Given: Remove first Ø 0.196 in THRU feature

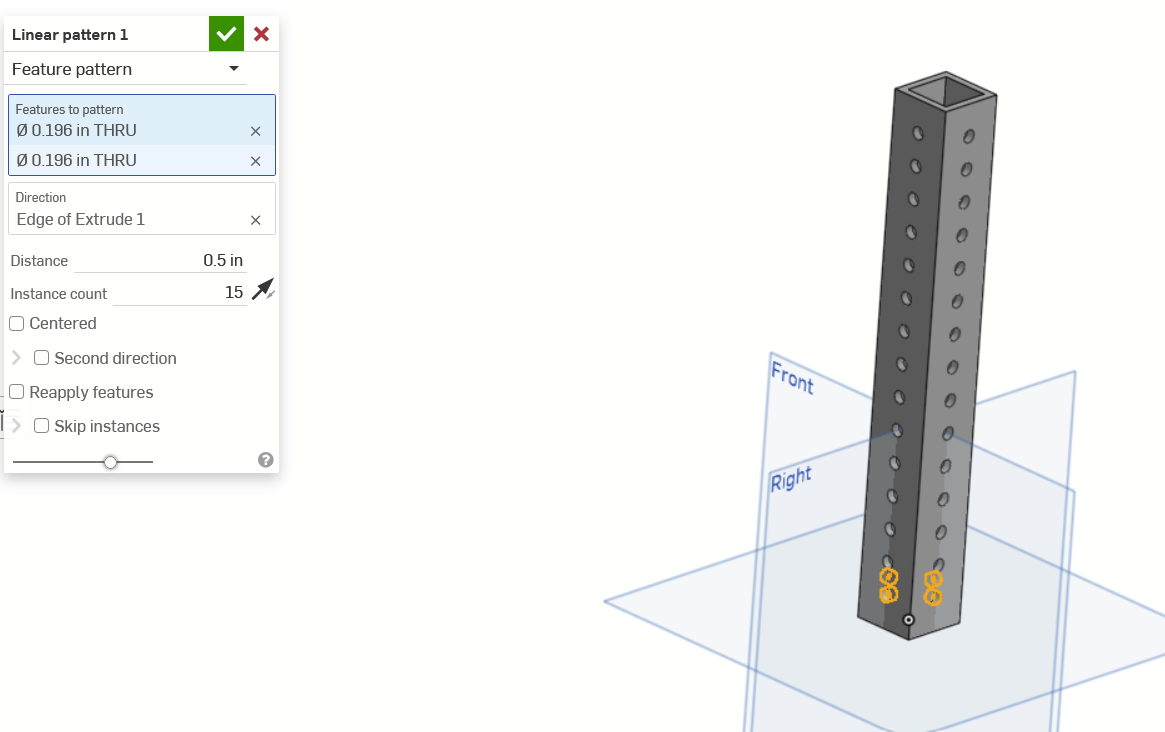Looking at the screenshot, I should point(256,132).
